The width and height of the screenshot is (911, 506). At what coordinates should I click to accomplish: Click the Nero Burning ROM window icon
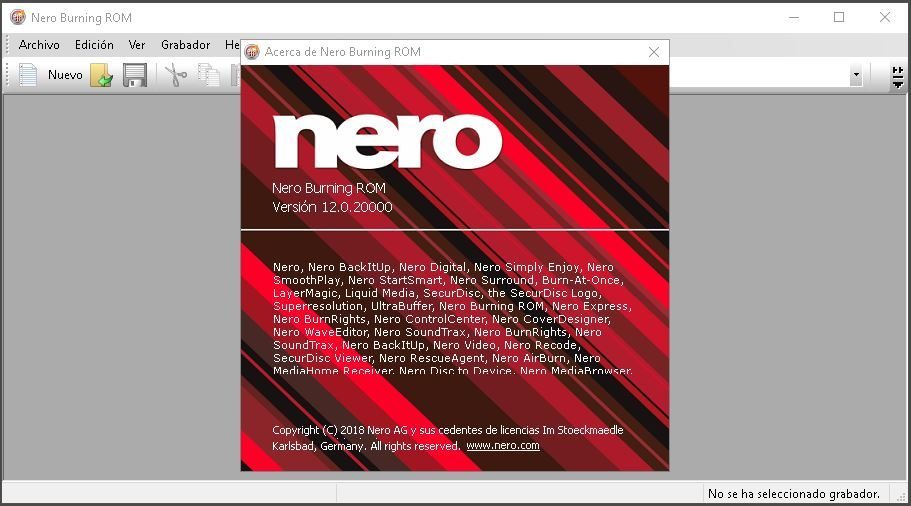[x=18, y=17]
